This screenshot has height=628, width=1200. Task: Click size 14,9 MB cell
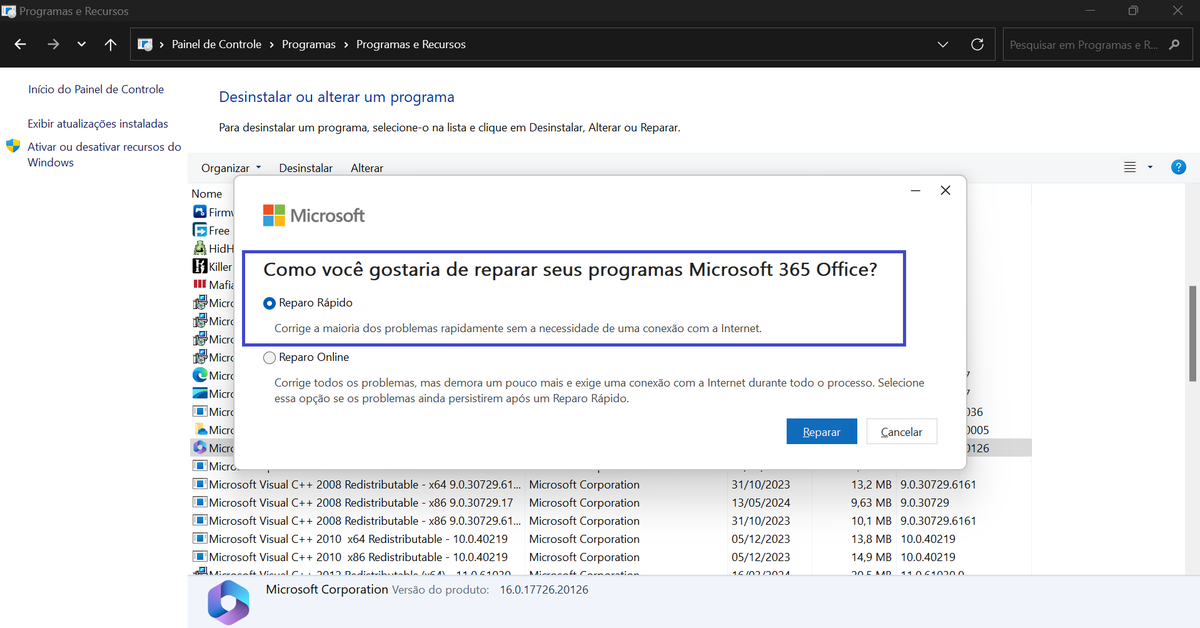(871, 557)
